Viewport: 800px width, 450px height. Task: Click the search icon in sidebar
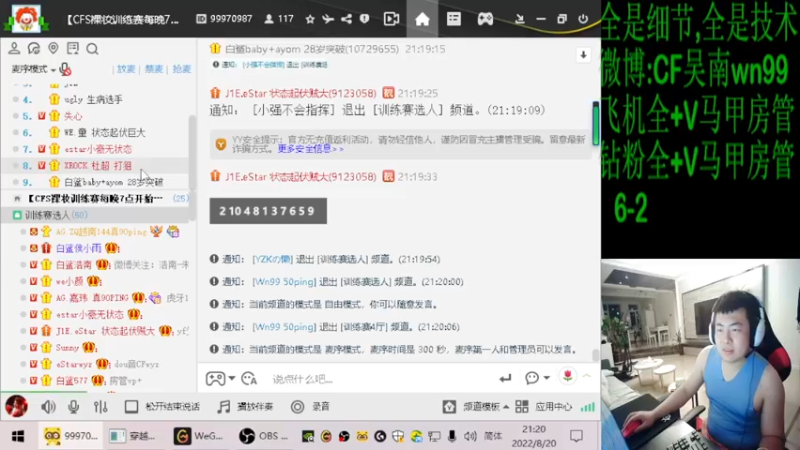coord(92,49)
